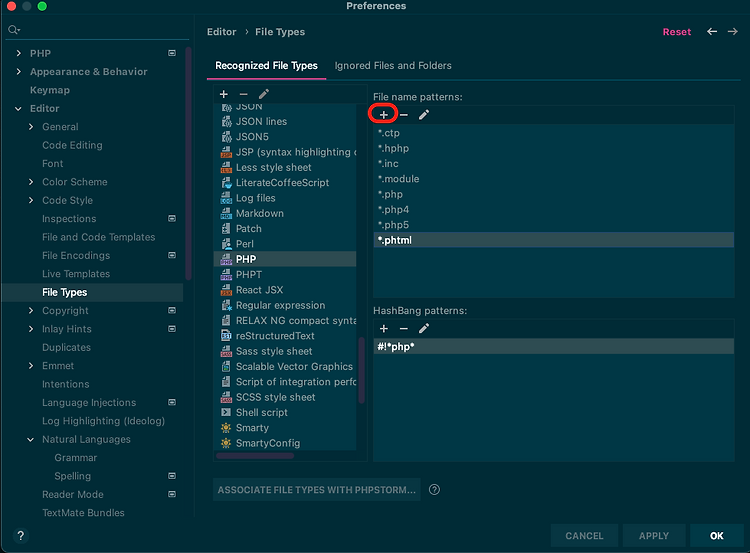Select the #!*php* HashBang pattern
Screen dimensions: 750x553
coord(553,346)
